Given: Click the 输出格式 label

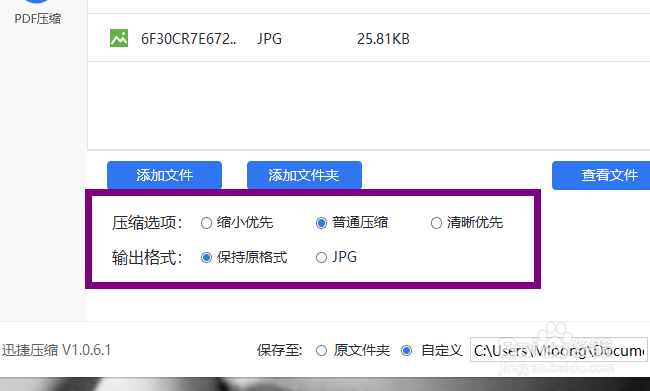Looking at the screenshot, I should [147, 257].
